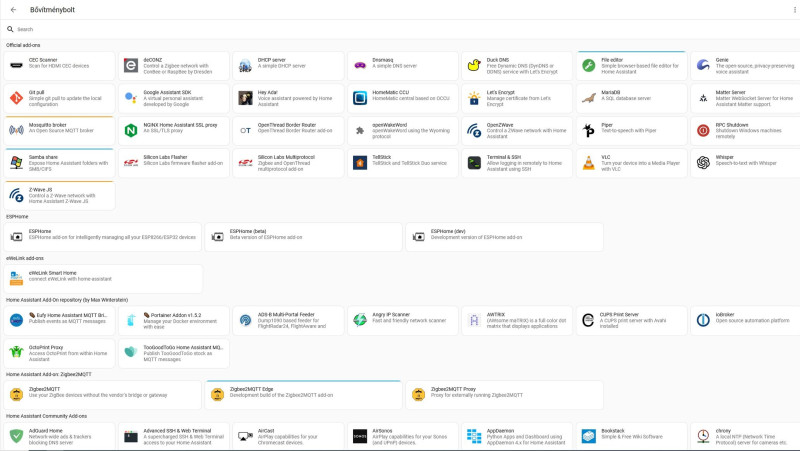Click the Search add-ons field
Viewport: 800px width, 451px height.
coord(400,29)
